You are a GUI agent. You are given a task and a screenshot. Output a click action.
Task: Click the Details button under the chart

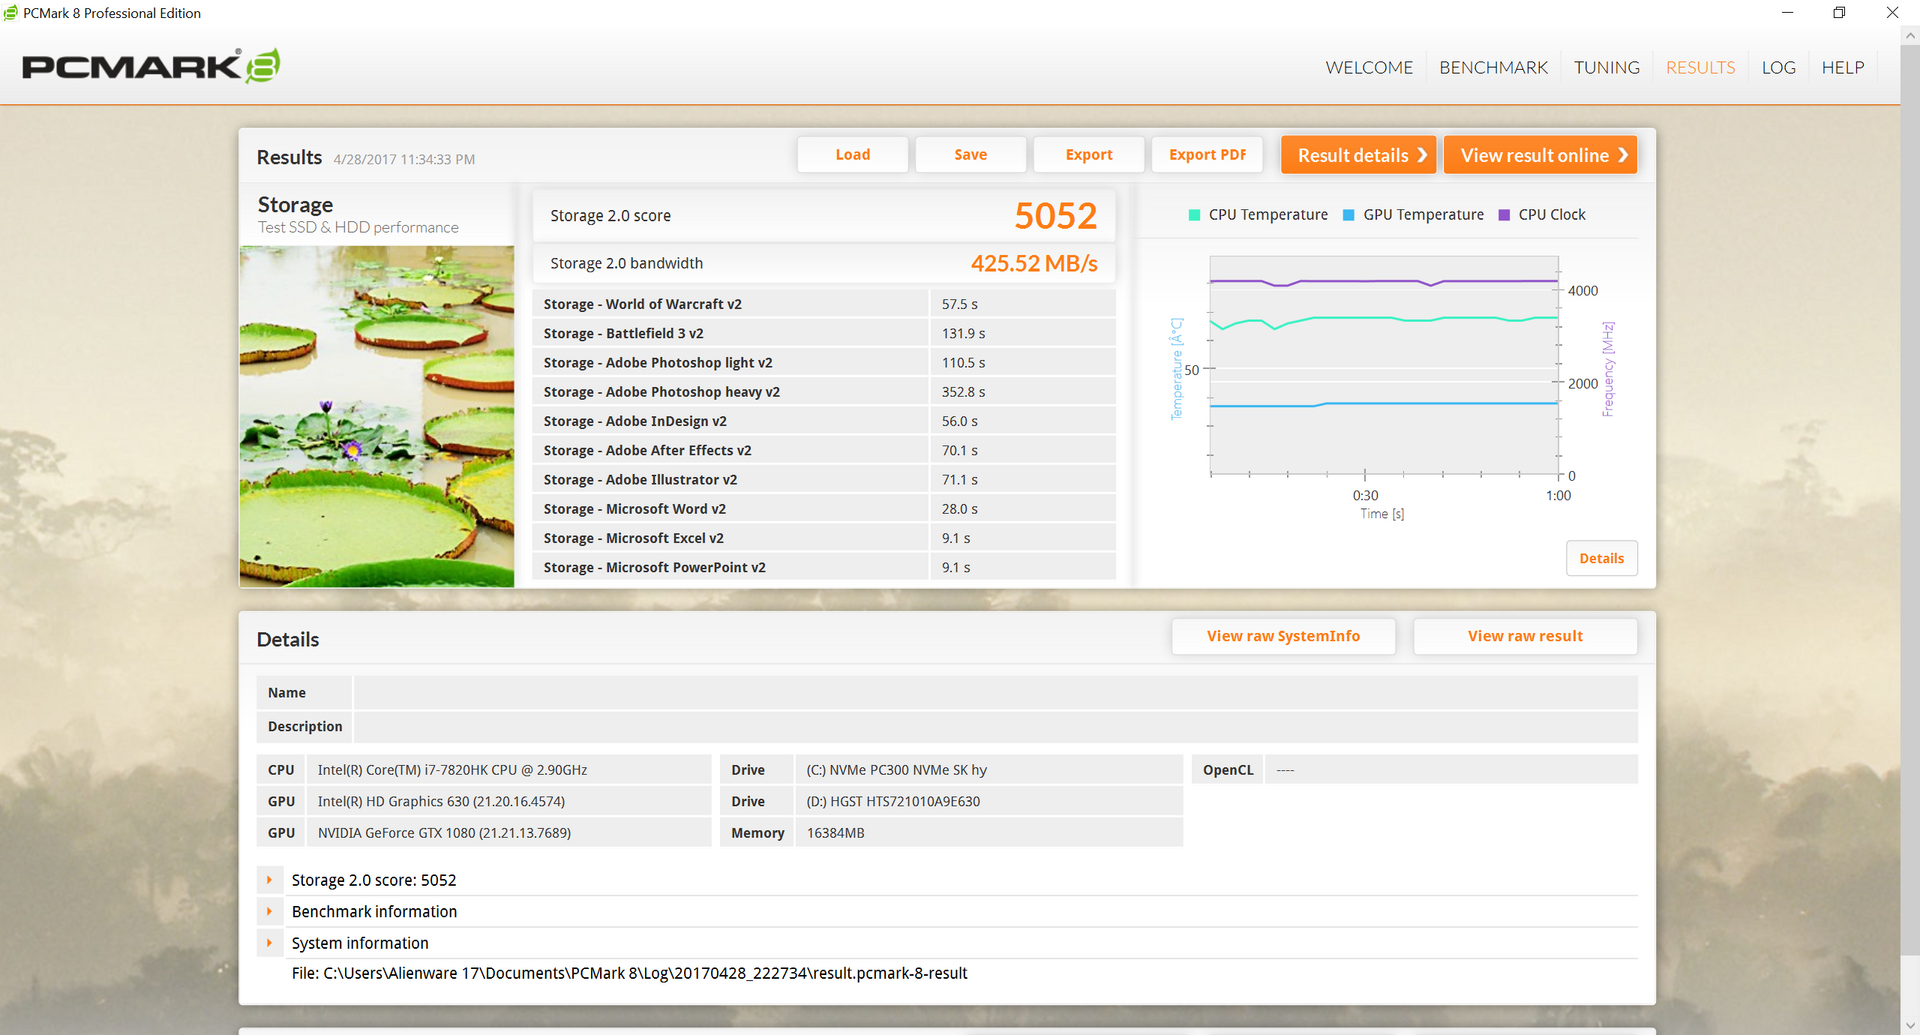(x=1602, y=559)
